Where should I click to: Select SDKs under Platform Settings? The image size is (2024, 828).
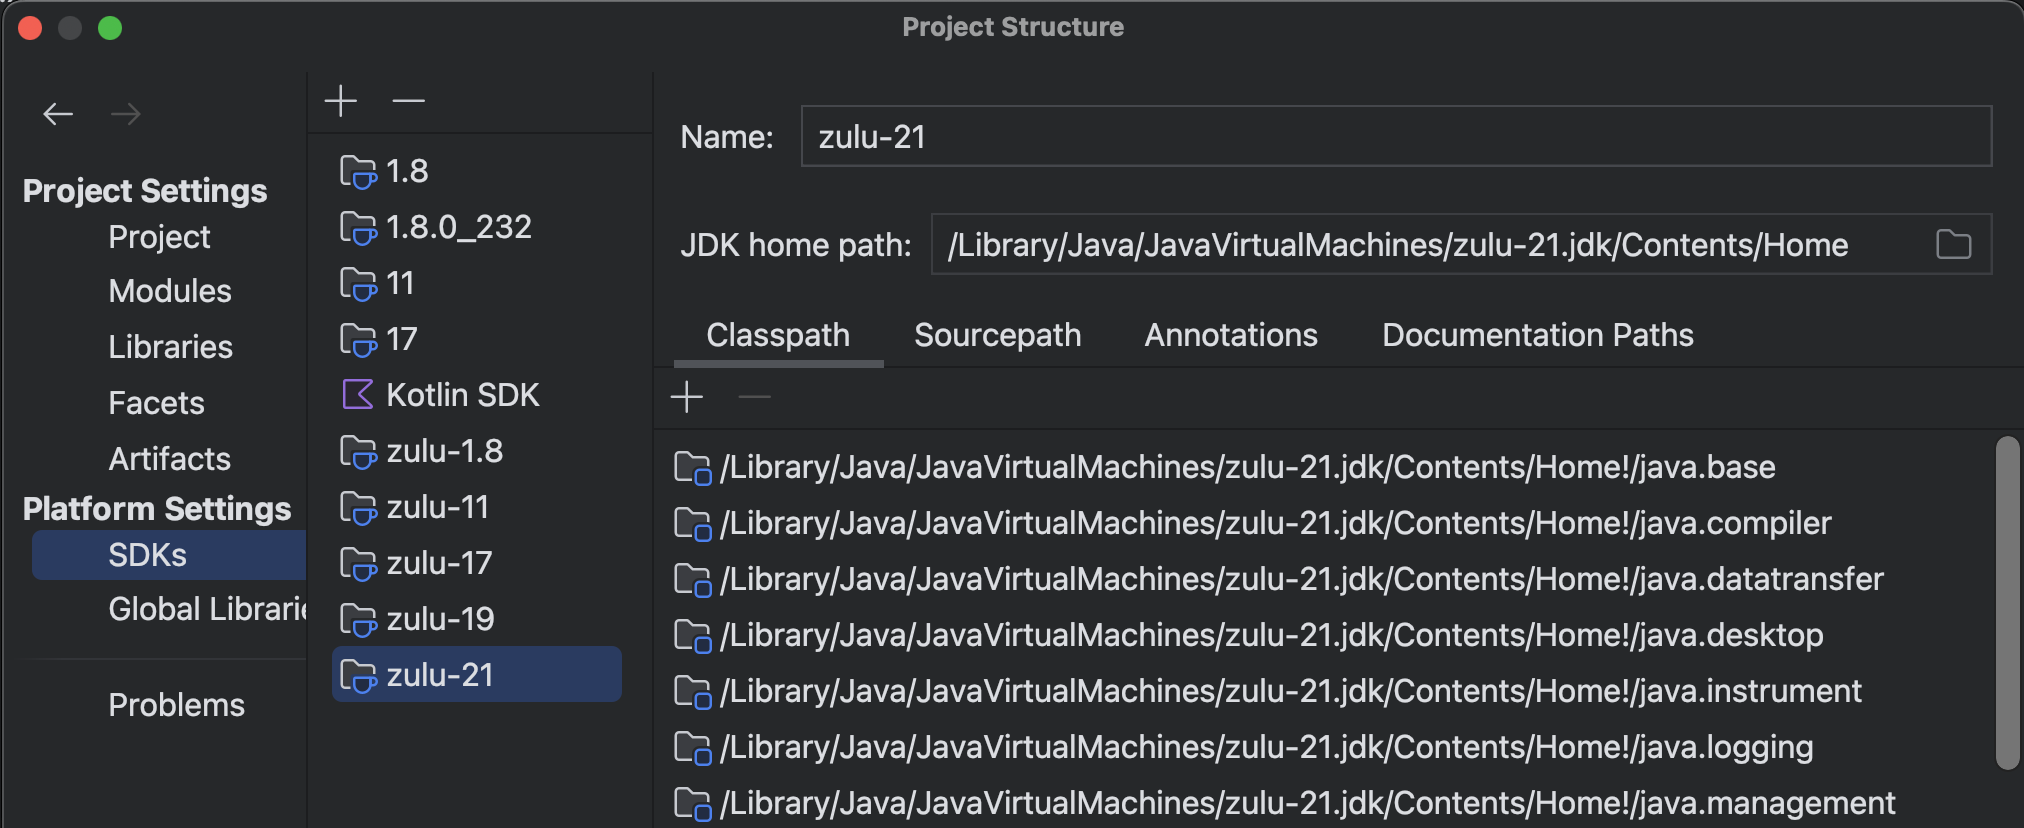pos(169,555)
